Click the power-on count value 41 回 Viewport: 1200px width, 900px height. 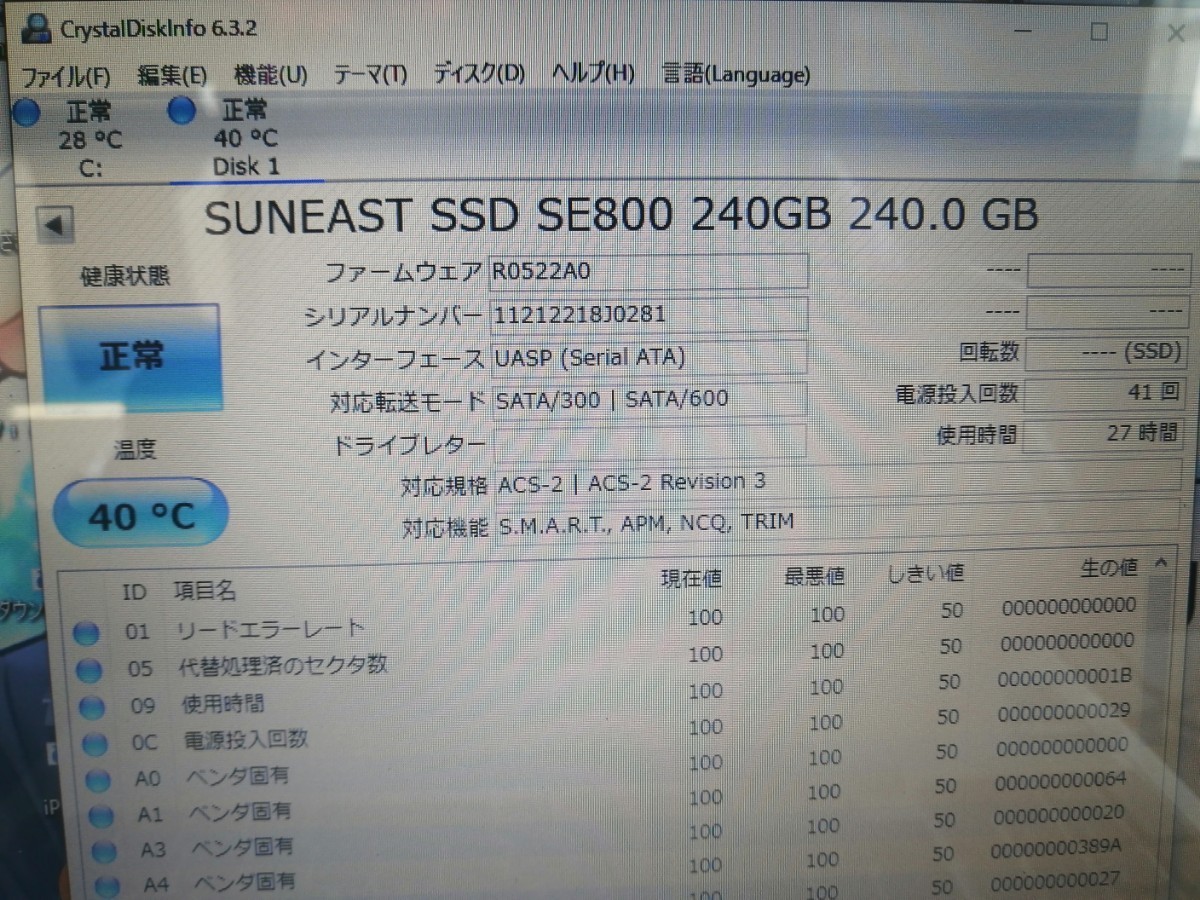coord(1103,393)
